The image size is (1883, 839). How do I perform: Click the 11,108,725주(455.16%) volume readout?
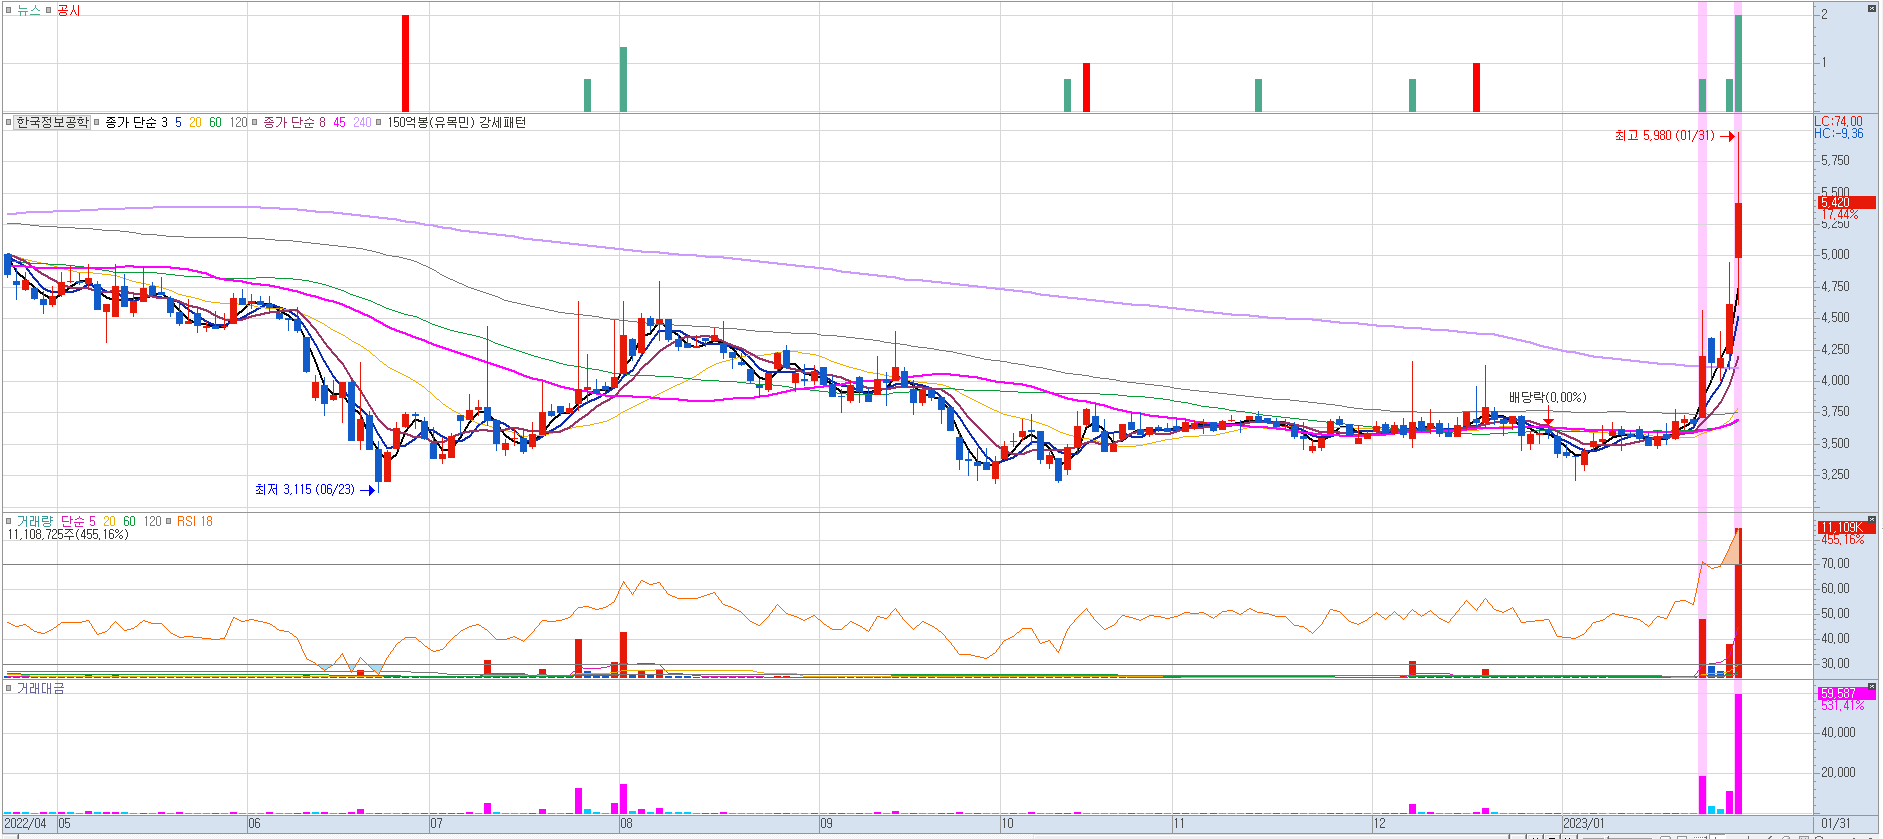[68, 535]
